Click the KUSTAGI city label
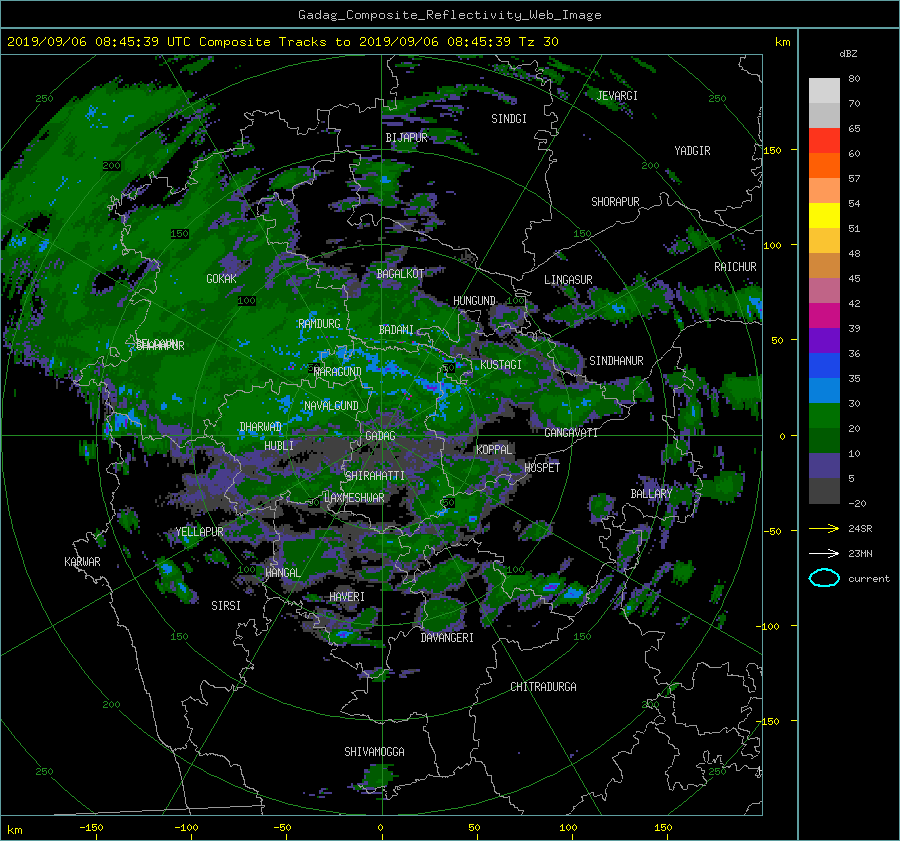 (x=501, y=365)
